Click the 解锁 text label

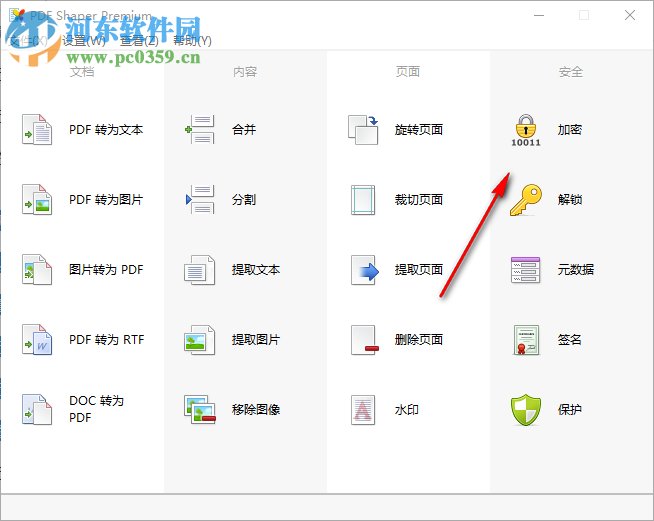click(x=570, y=200)
